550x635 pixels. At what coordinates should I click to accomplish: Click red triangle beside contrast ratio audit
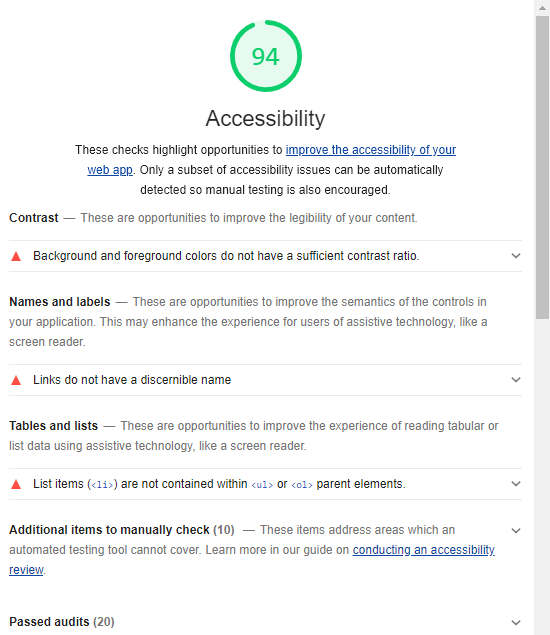click(x=16, y=256)
